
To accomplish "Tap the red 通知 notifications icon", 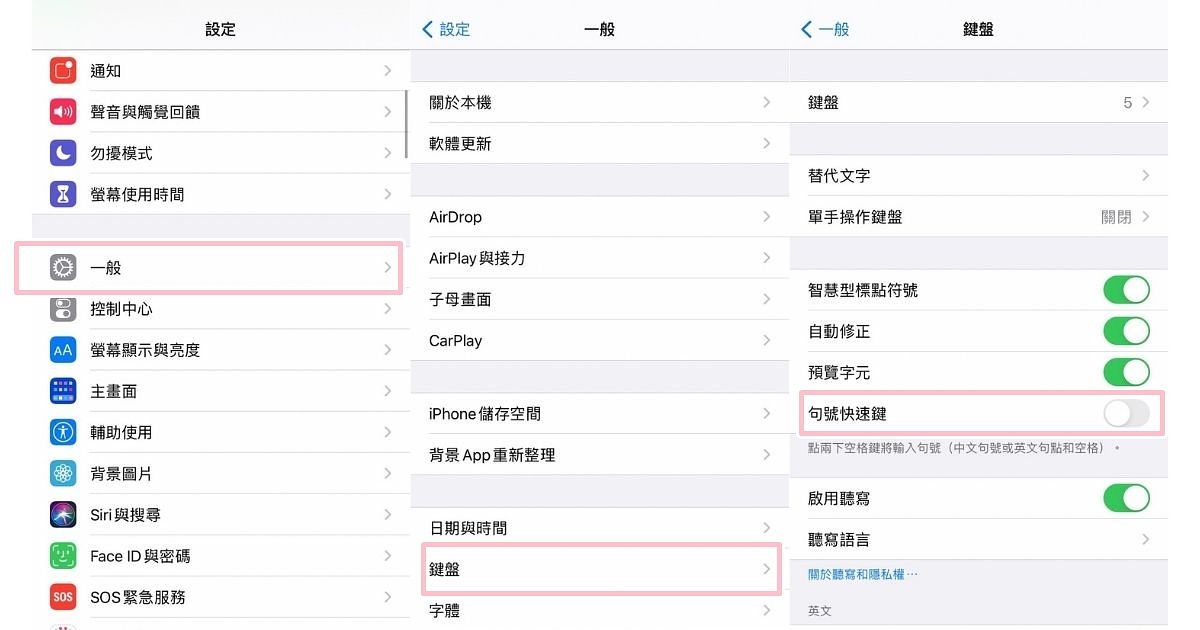I will (63, 71).
